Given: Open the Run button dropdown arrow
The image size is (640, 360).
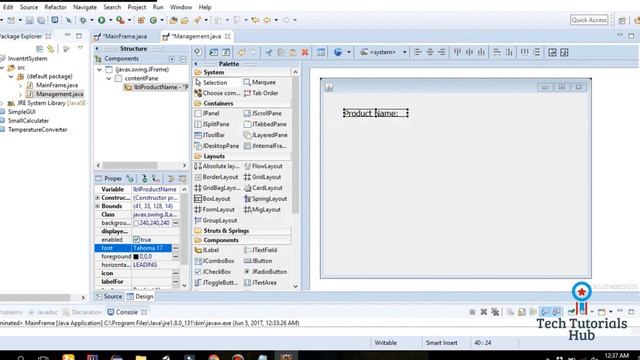Looking at the screenshot, I should point(110,20).
